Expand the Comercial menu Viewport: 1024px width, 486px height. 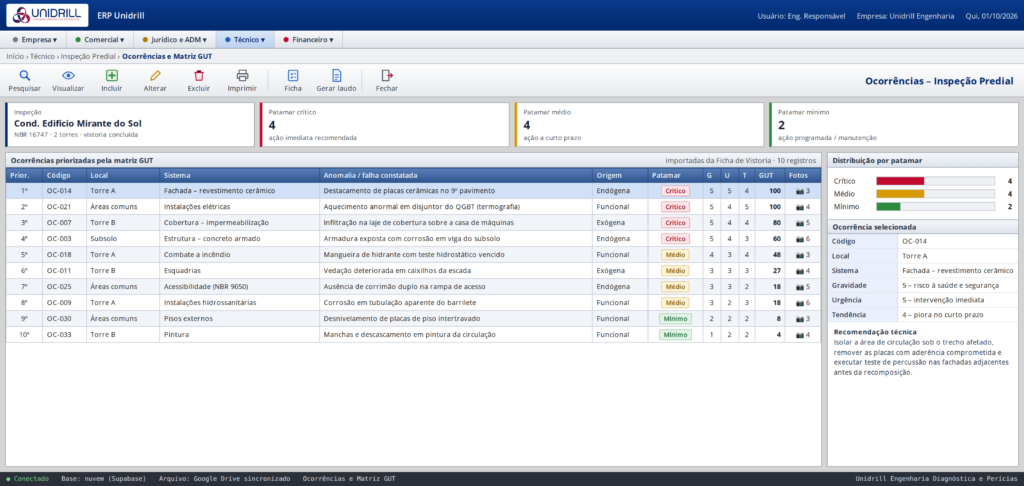(x=99, y=40)
